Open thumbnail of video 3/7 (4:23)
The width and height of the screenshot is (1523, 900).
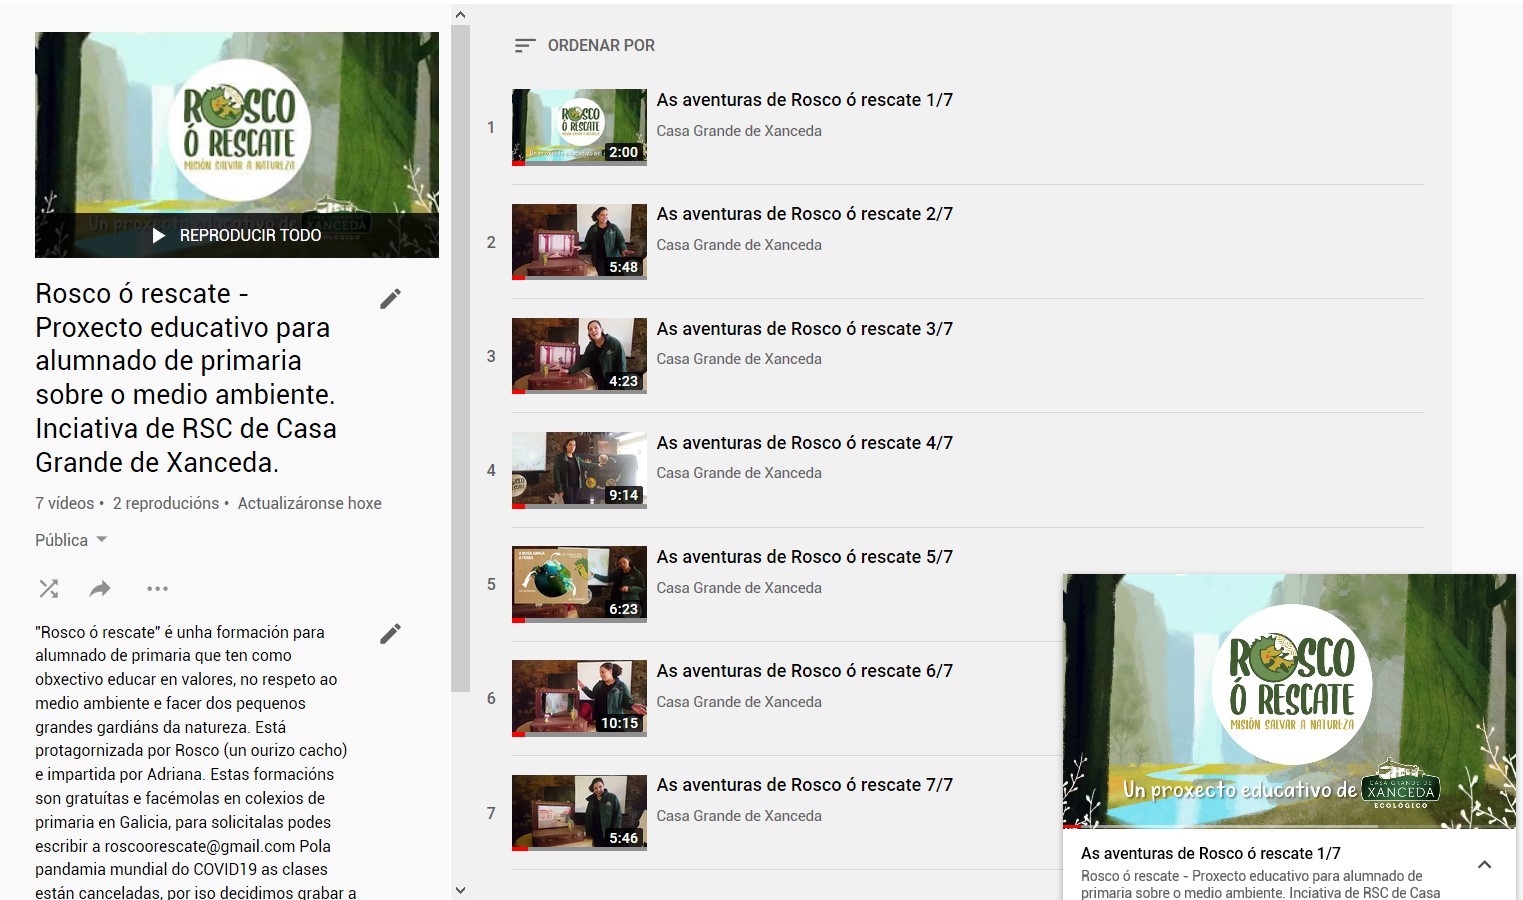[x=579, y=356]
